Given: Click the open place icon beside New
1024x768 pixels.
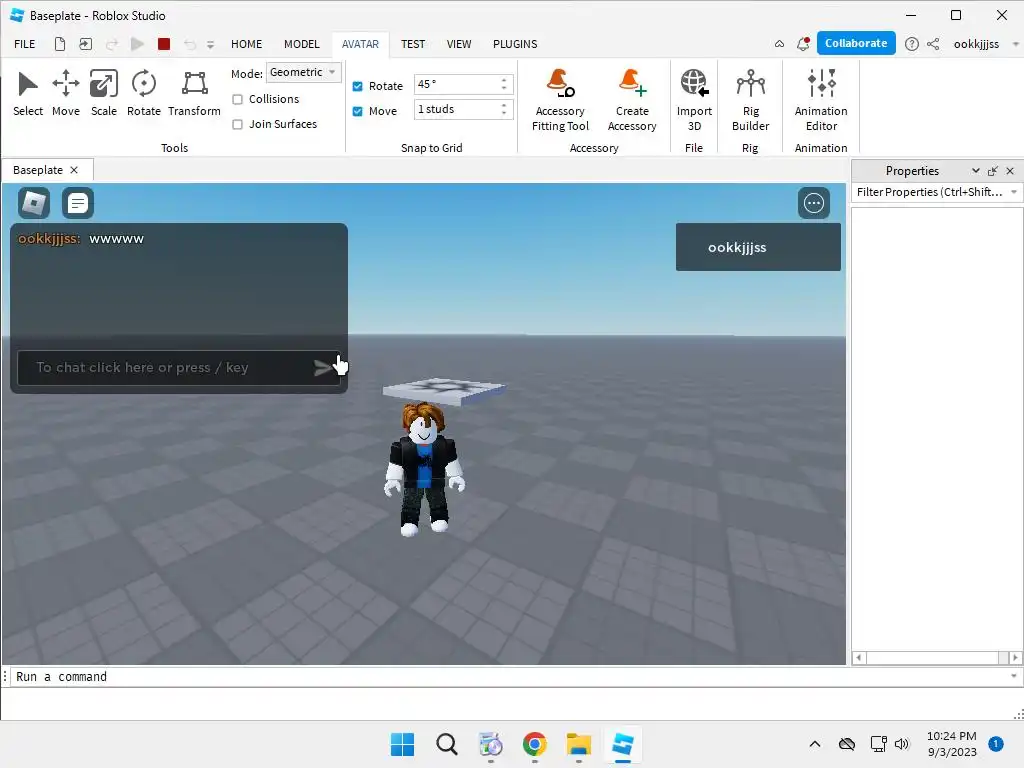Looking at the screenshot, I should (x=86, y=44).
